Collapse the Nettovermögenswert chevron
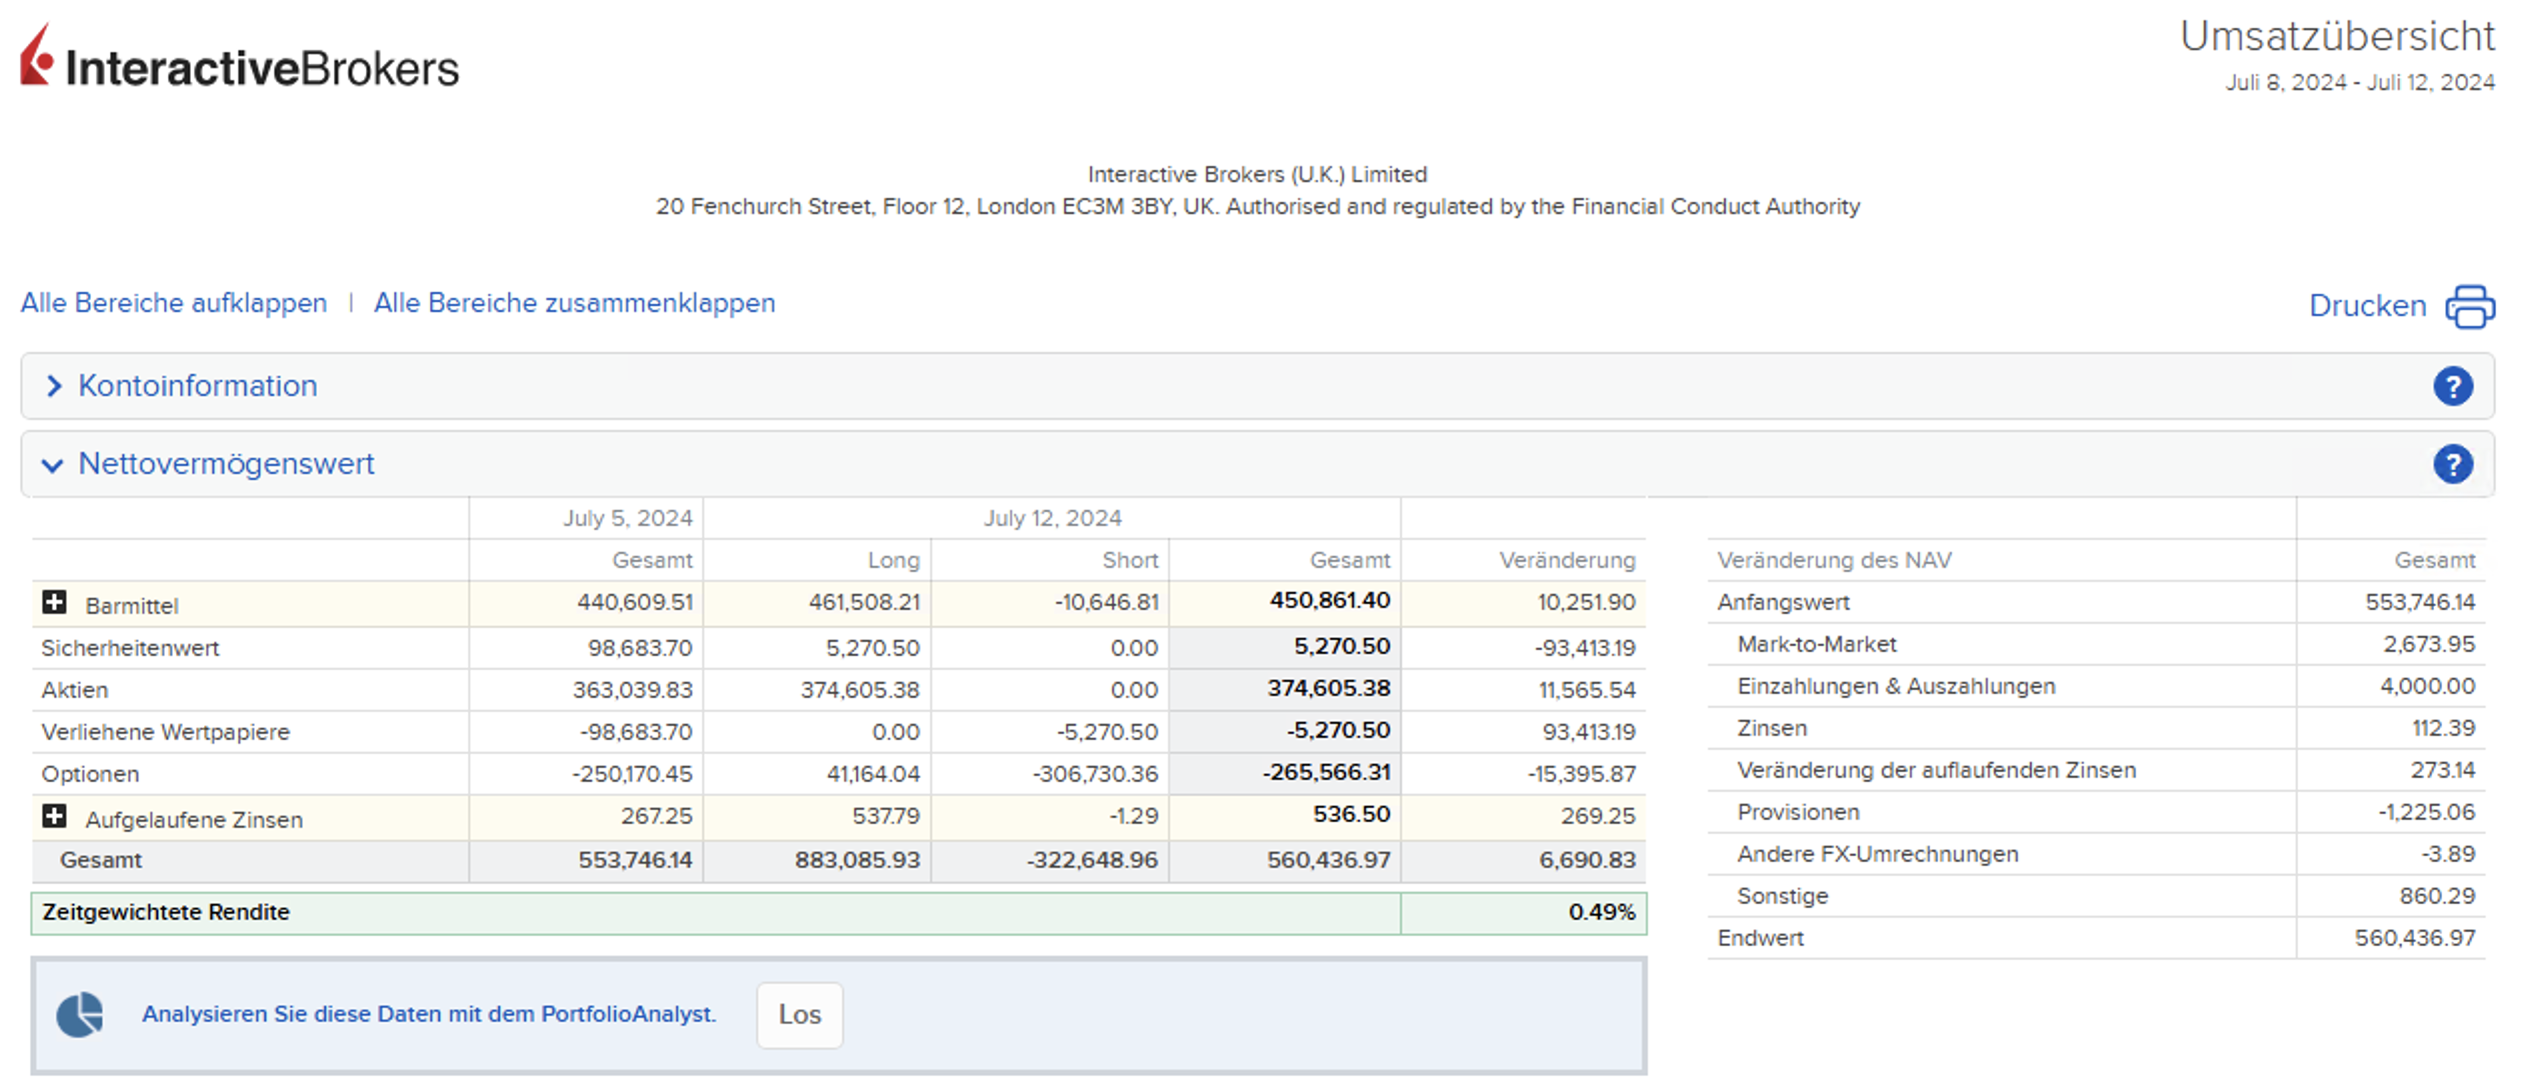 point(53,465)
